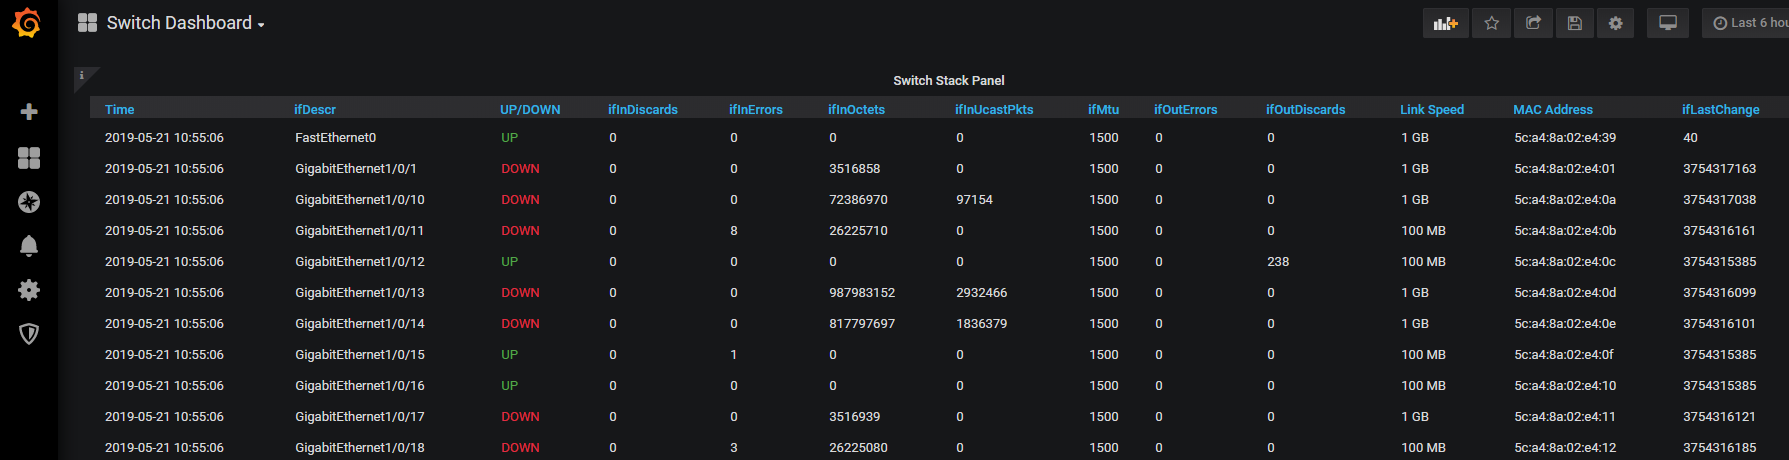The width and height of the screenshot is (1789, 460).
Task: Open the Switch Dashboard title dropdown
Action: (x=185, y=23)
